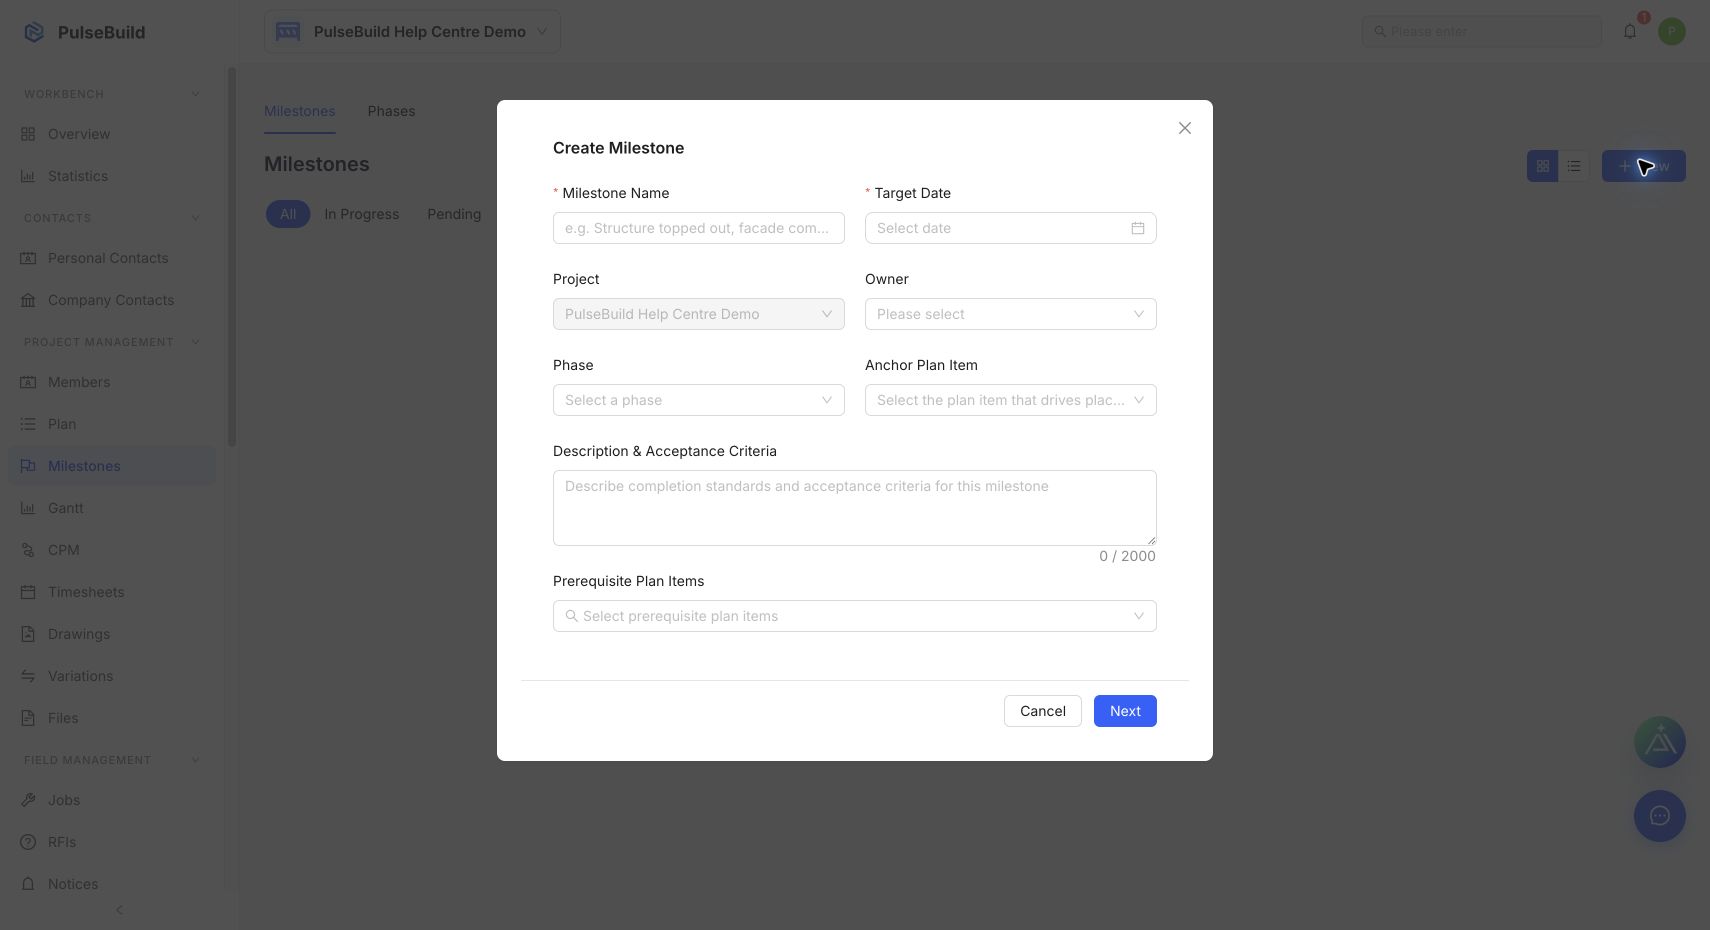The image size is (1710, 930).
Task: Click the top search box
Action: coord(1482,32)
